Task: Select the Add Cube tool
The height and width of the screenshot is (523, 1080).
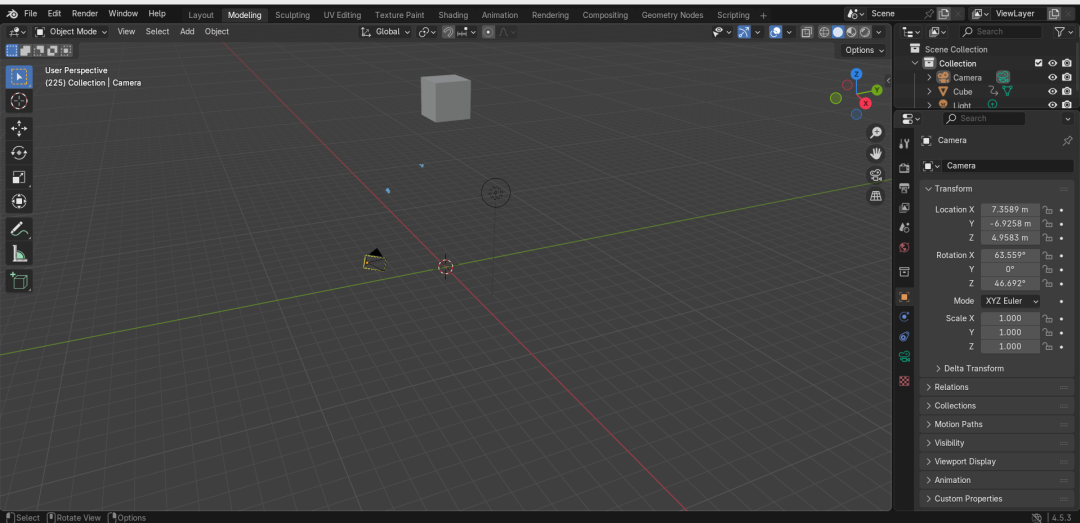Action: 19,280
